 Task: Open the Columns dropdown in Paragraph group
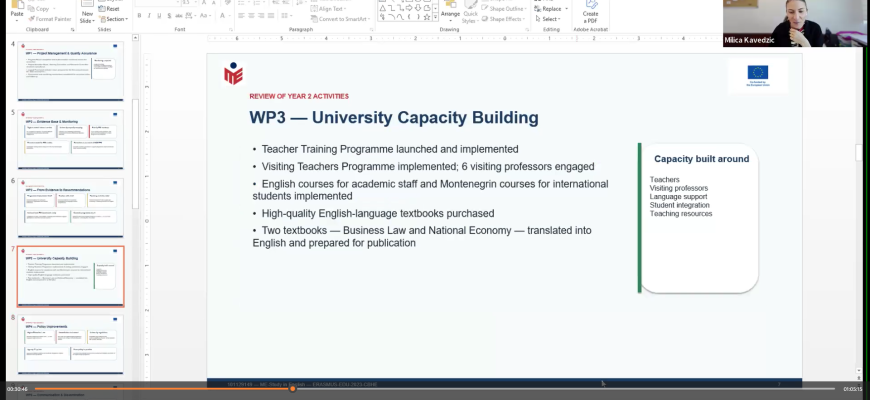point(286,16)
